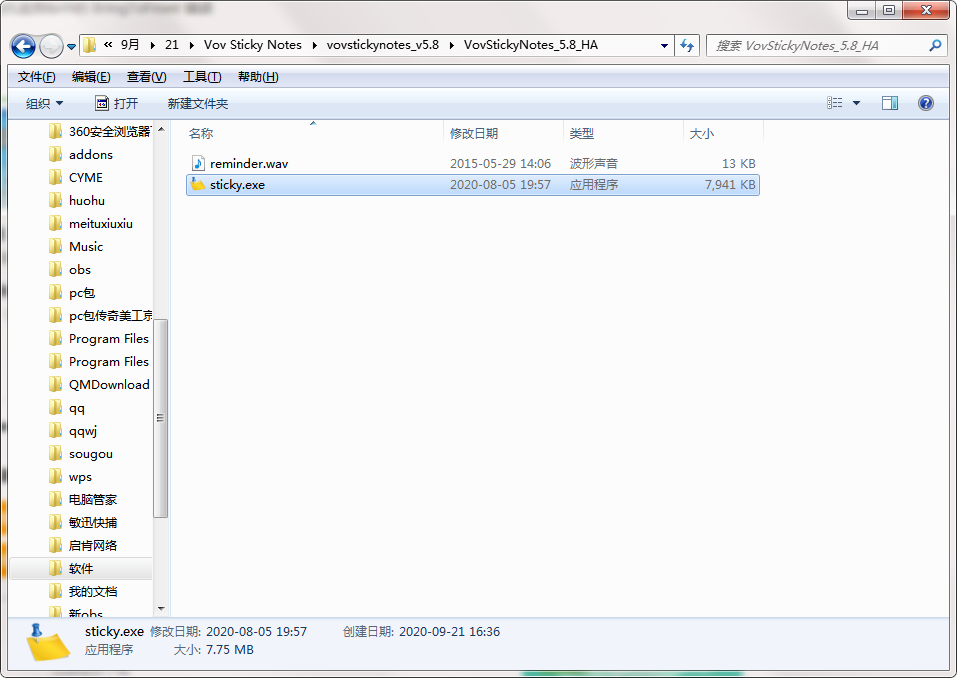Open the 查看(V) menu
The height and width of the screenshot is (678, 957).
pos(146,77)
